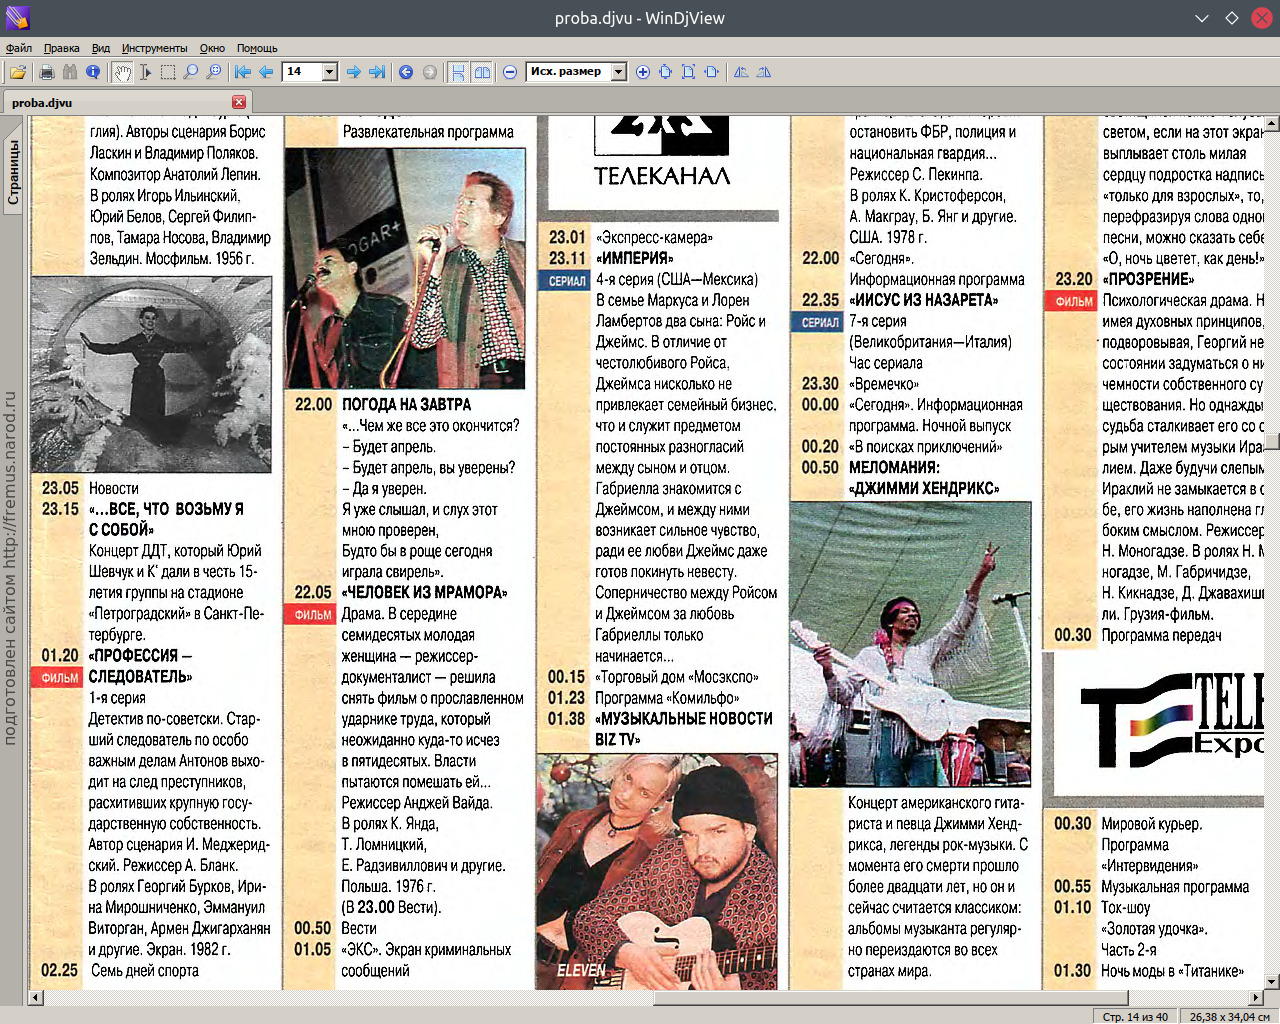Click the Back navigation round arrow
This screenshot has height=1024, width=1280.
pyautogui.click(x=406, y=72)
